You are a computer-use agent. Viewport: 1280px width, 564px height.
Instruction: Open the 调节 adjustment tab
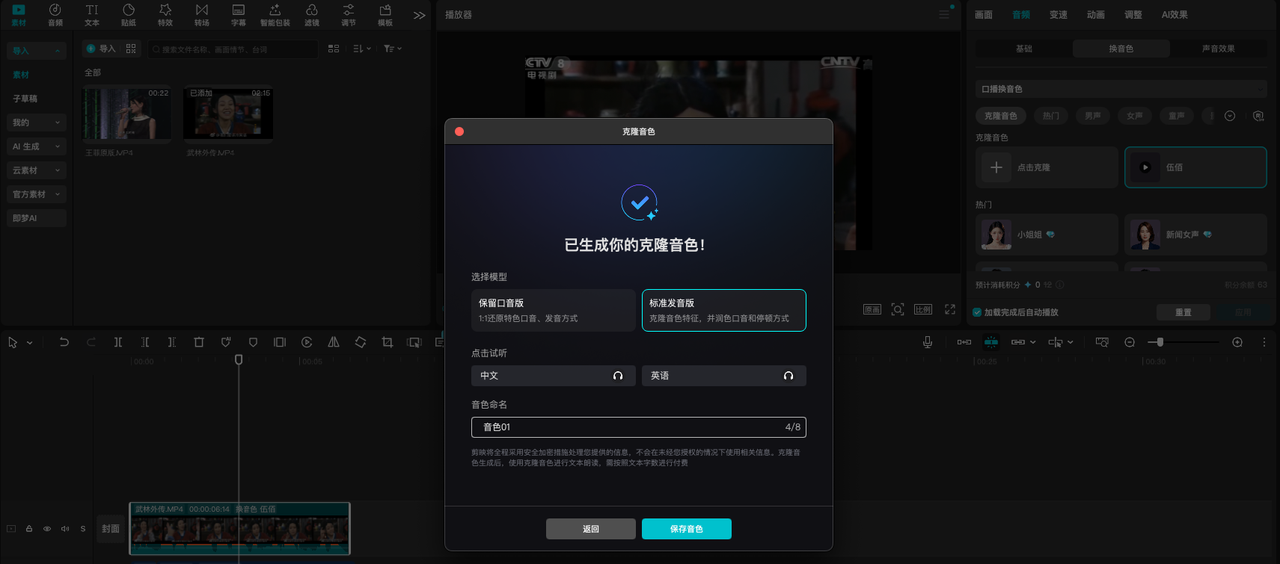[x=348, y=14]
